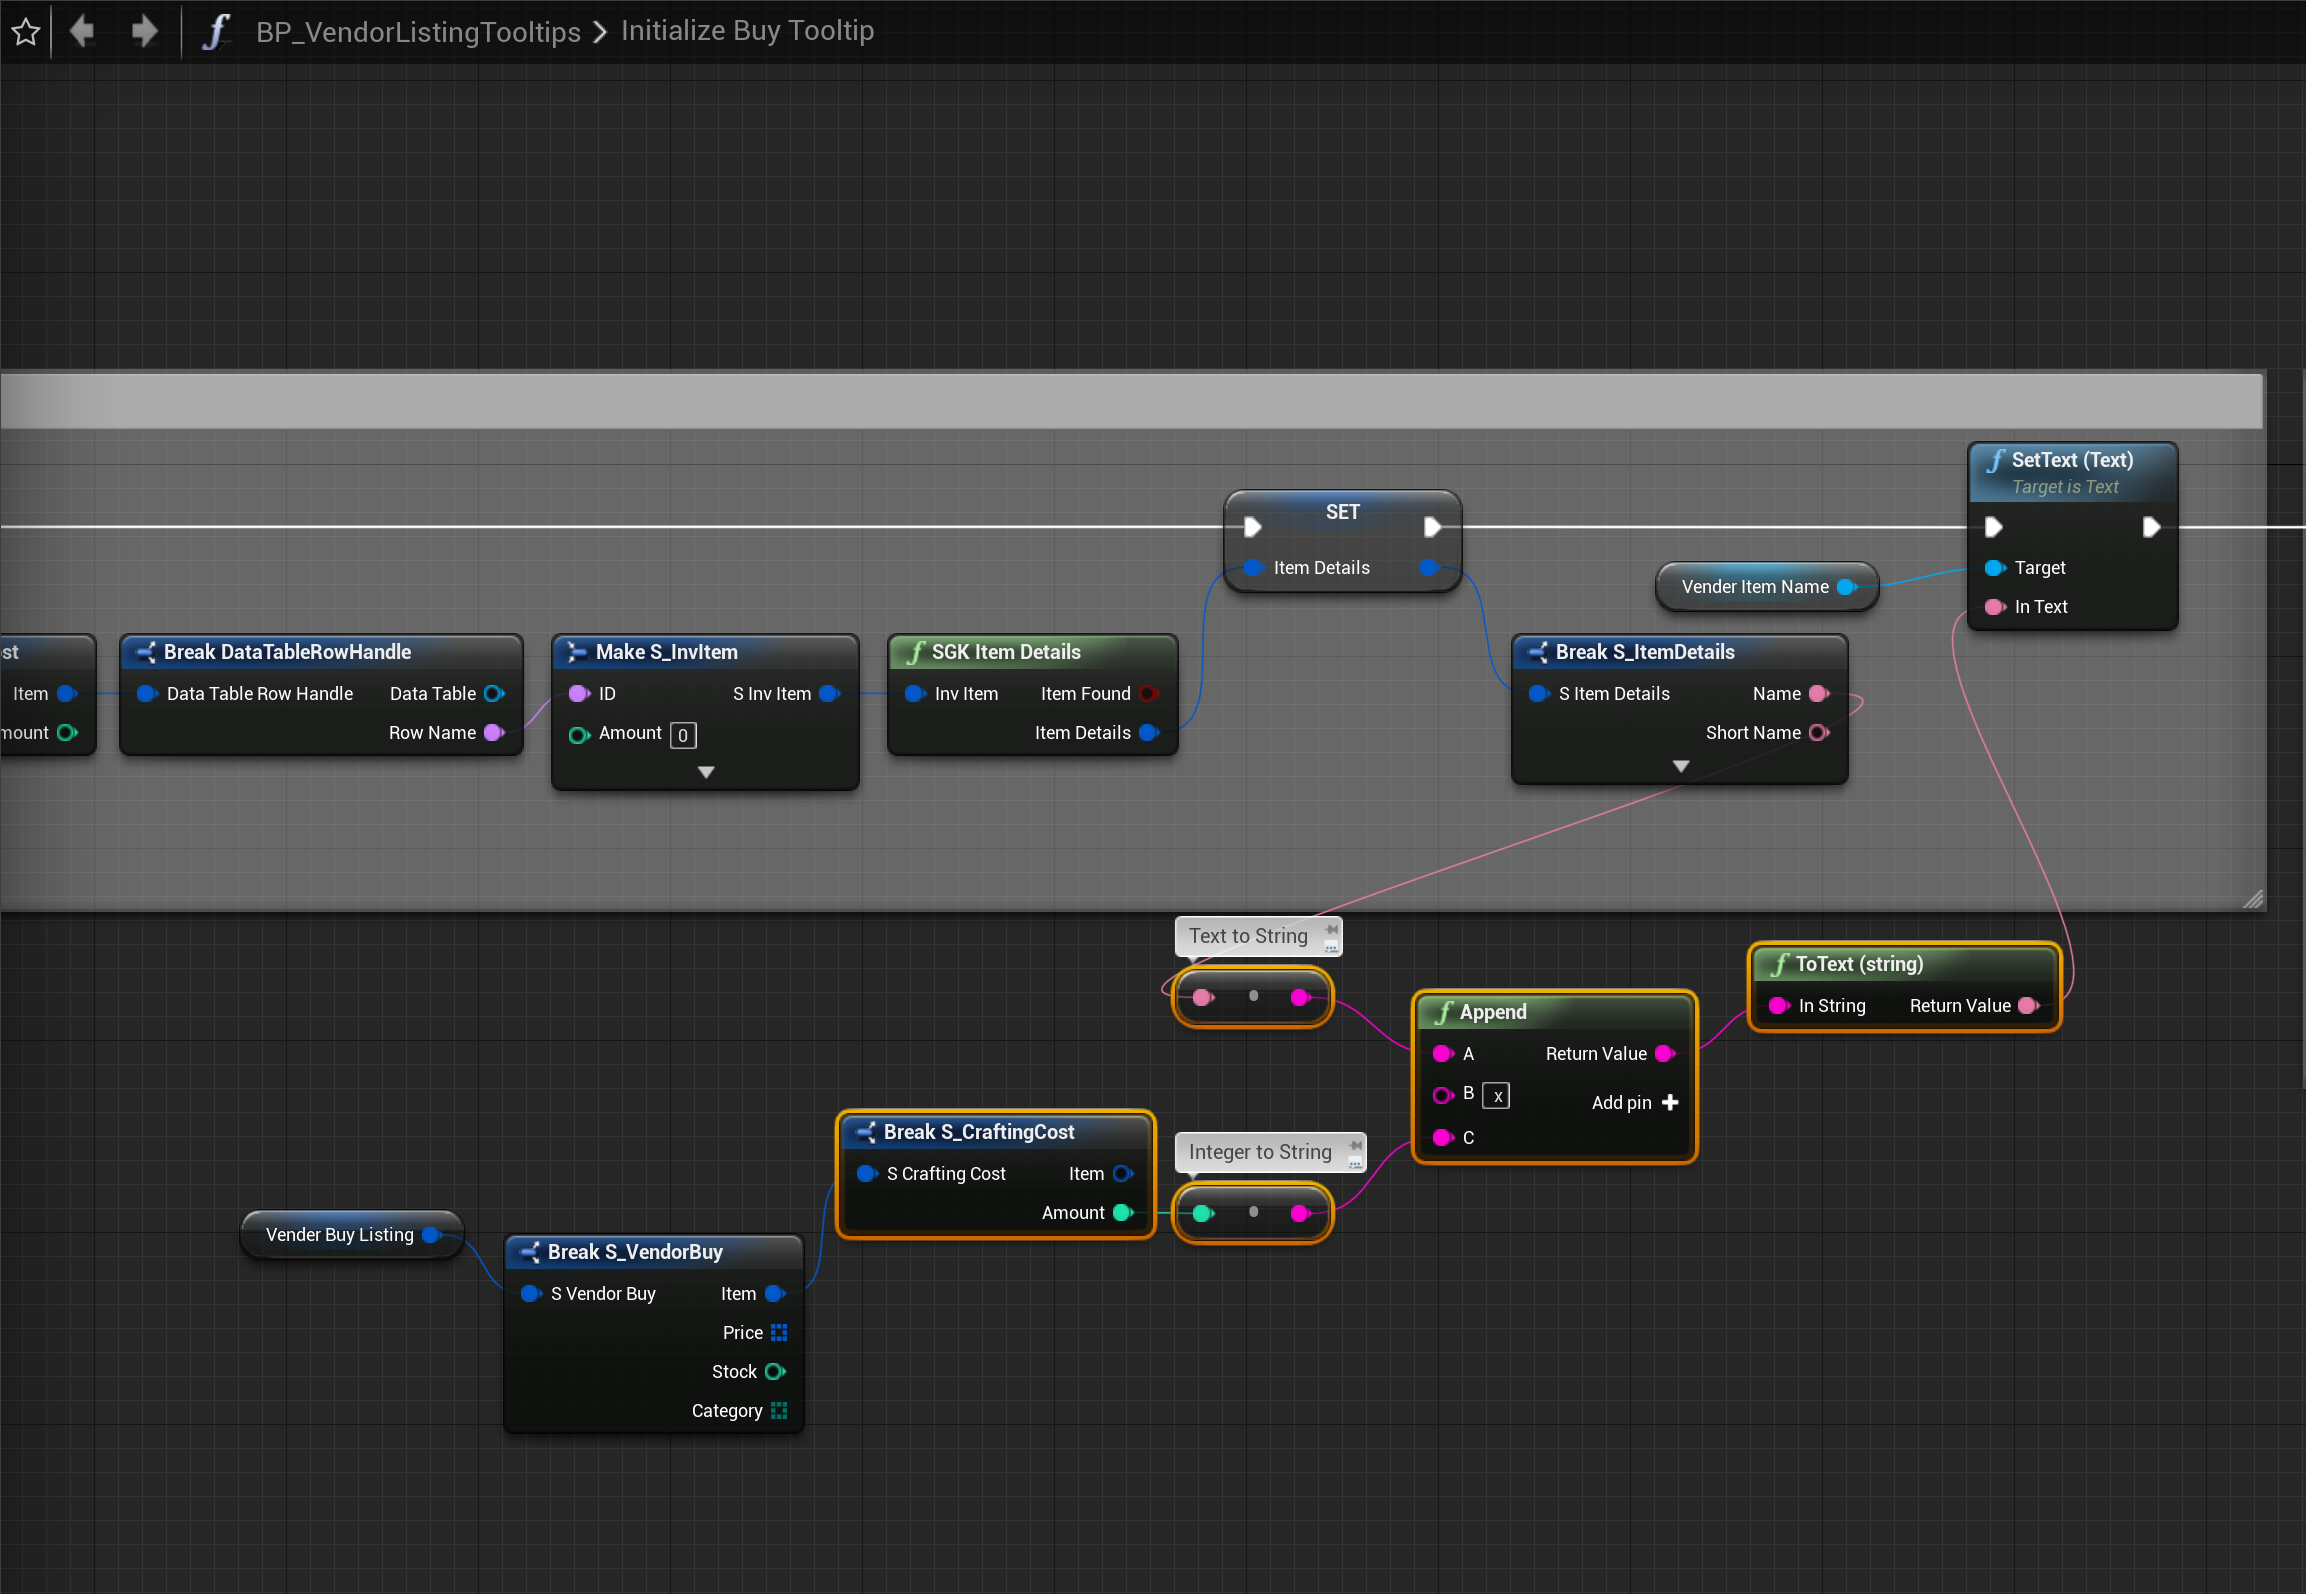Expand Make S_InvItem advanced pins arrow
Image resolution: width=2306 pixels, height=1594 pixels.
pos(706,772)
